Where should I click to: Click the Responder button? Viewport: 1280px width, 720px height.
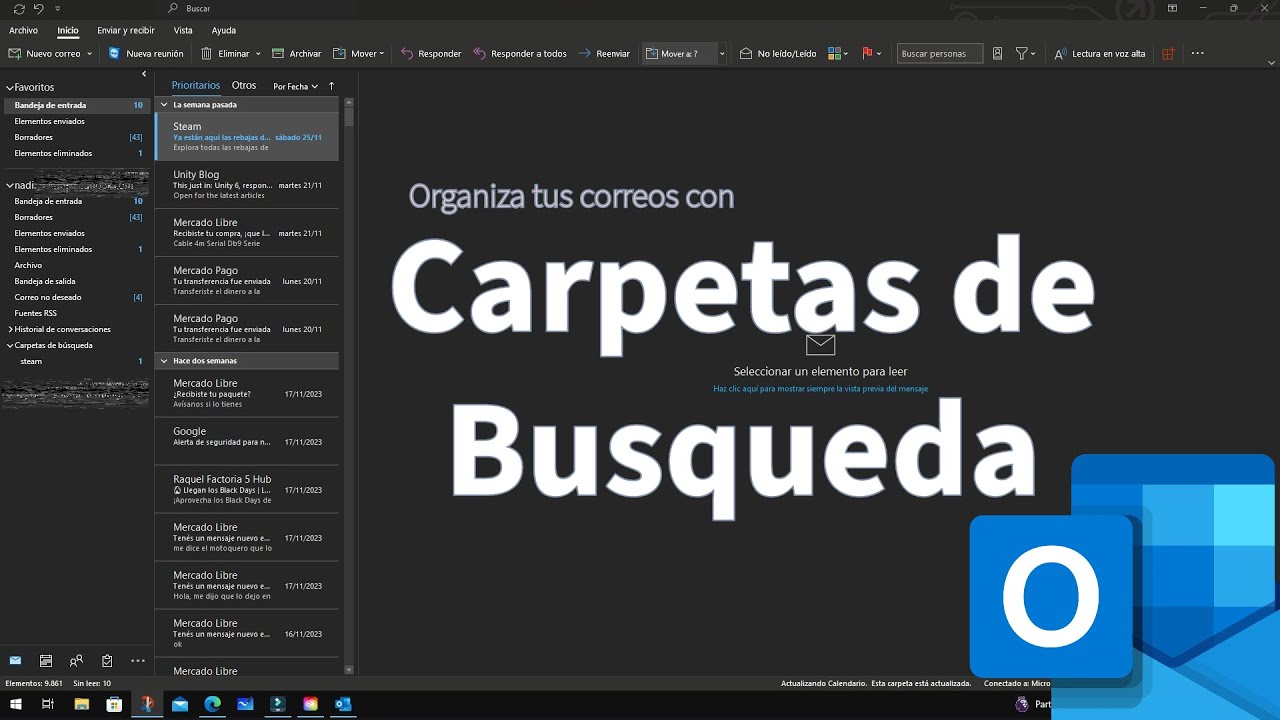[431, 54]
